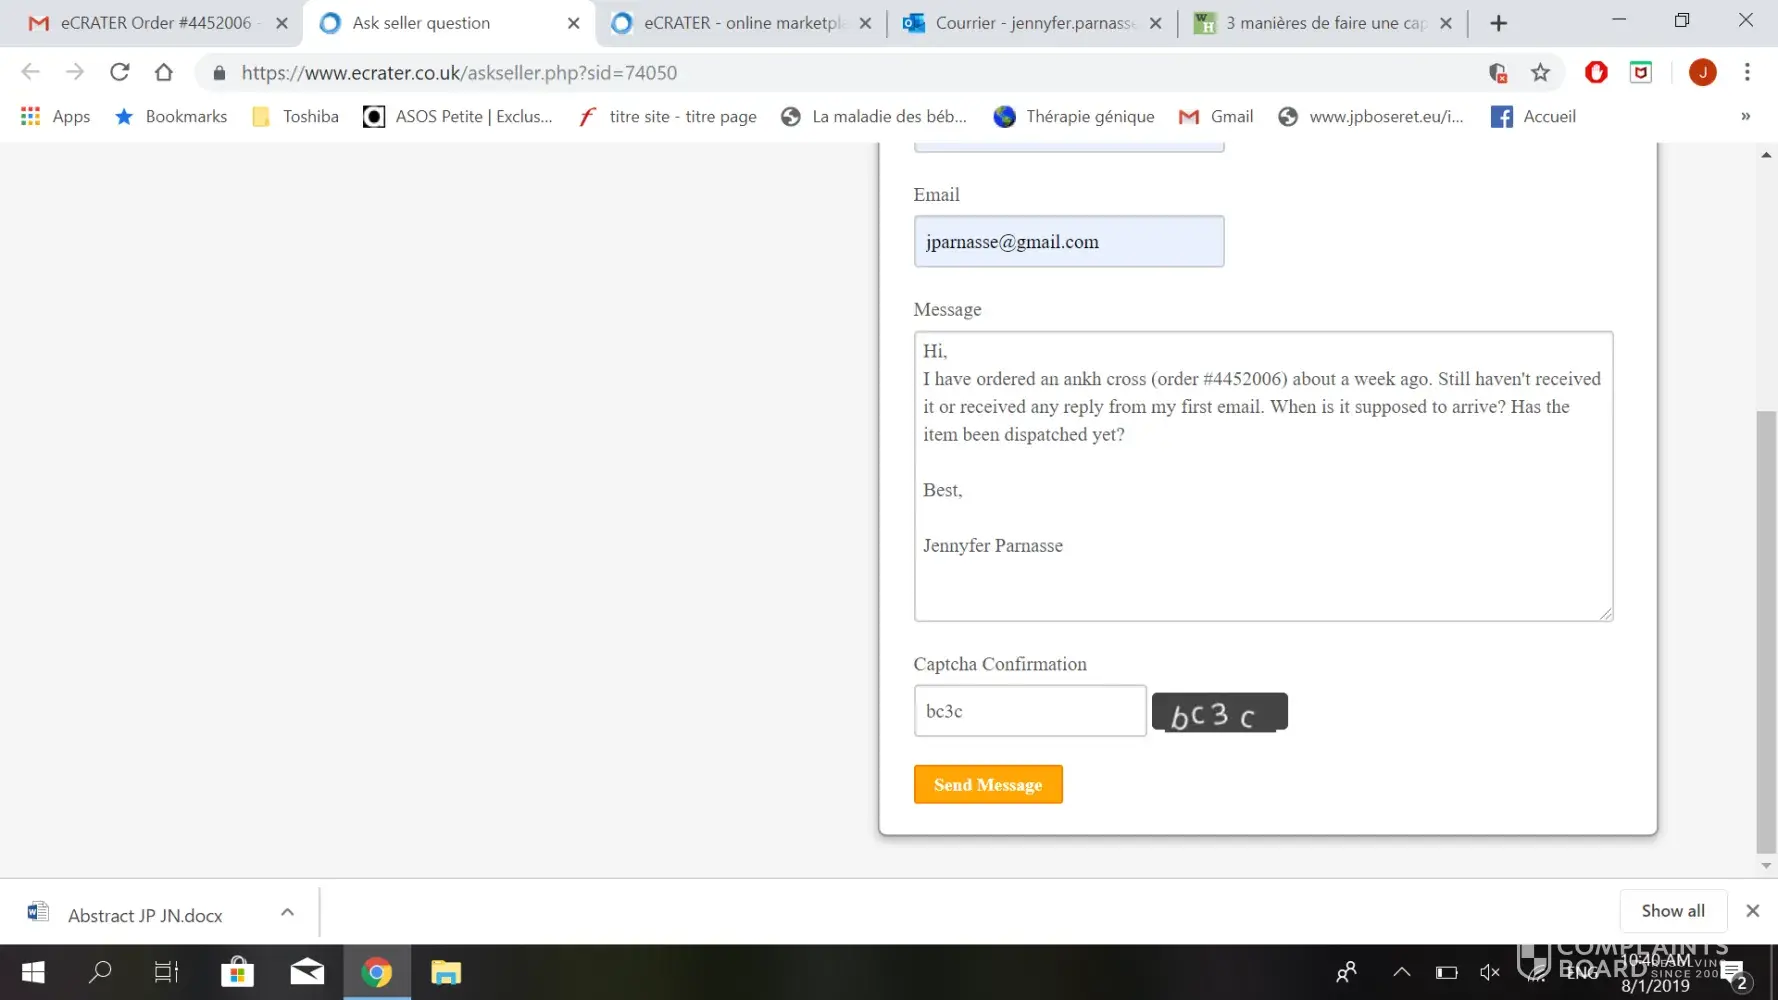Screen dimensions: 1778x1000
Task: Show all downloads
Action: (1673, 910)
